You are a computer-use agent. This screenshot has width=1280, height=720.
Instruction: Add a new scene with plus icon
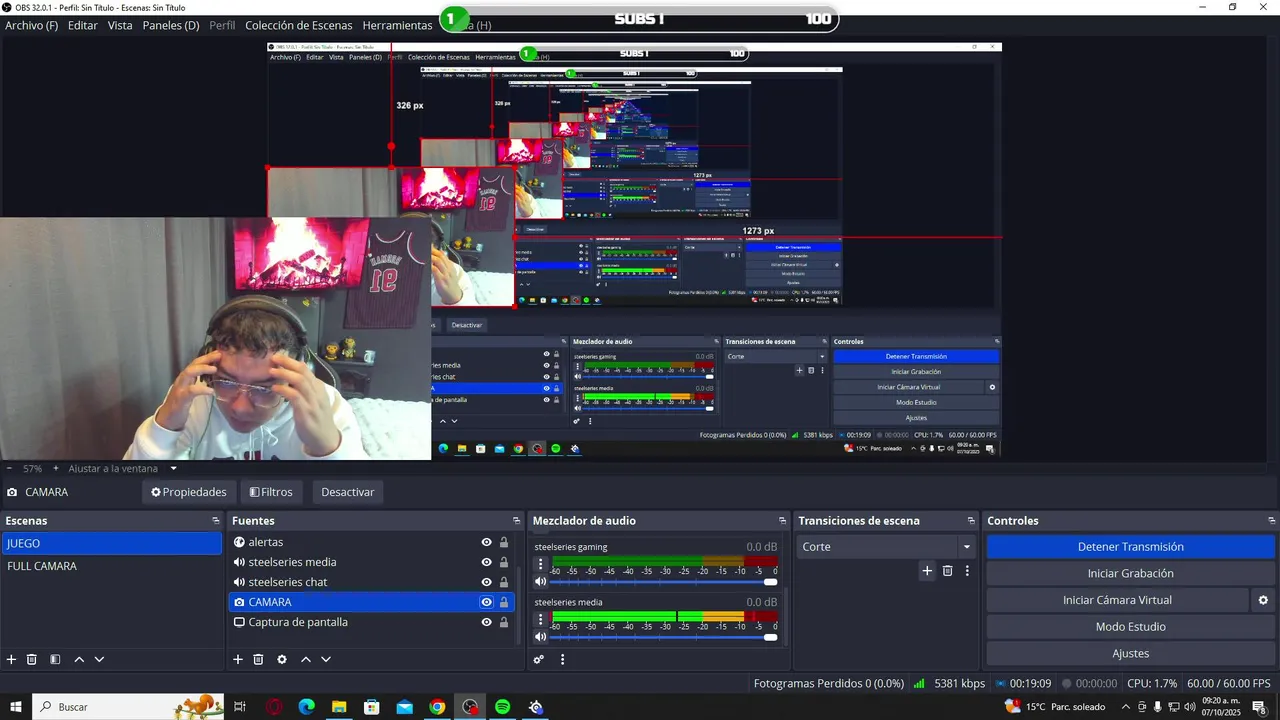point(12,659)
